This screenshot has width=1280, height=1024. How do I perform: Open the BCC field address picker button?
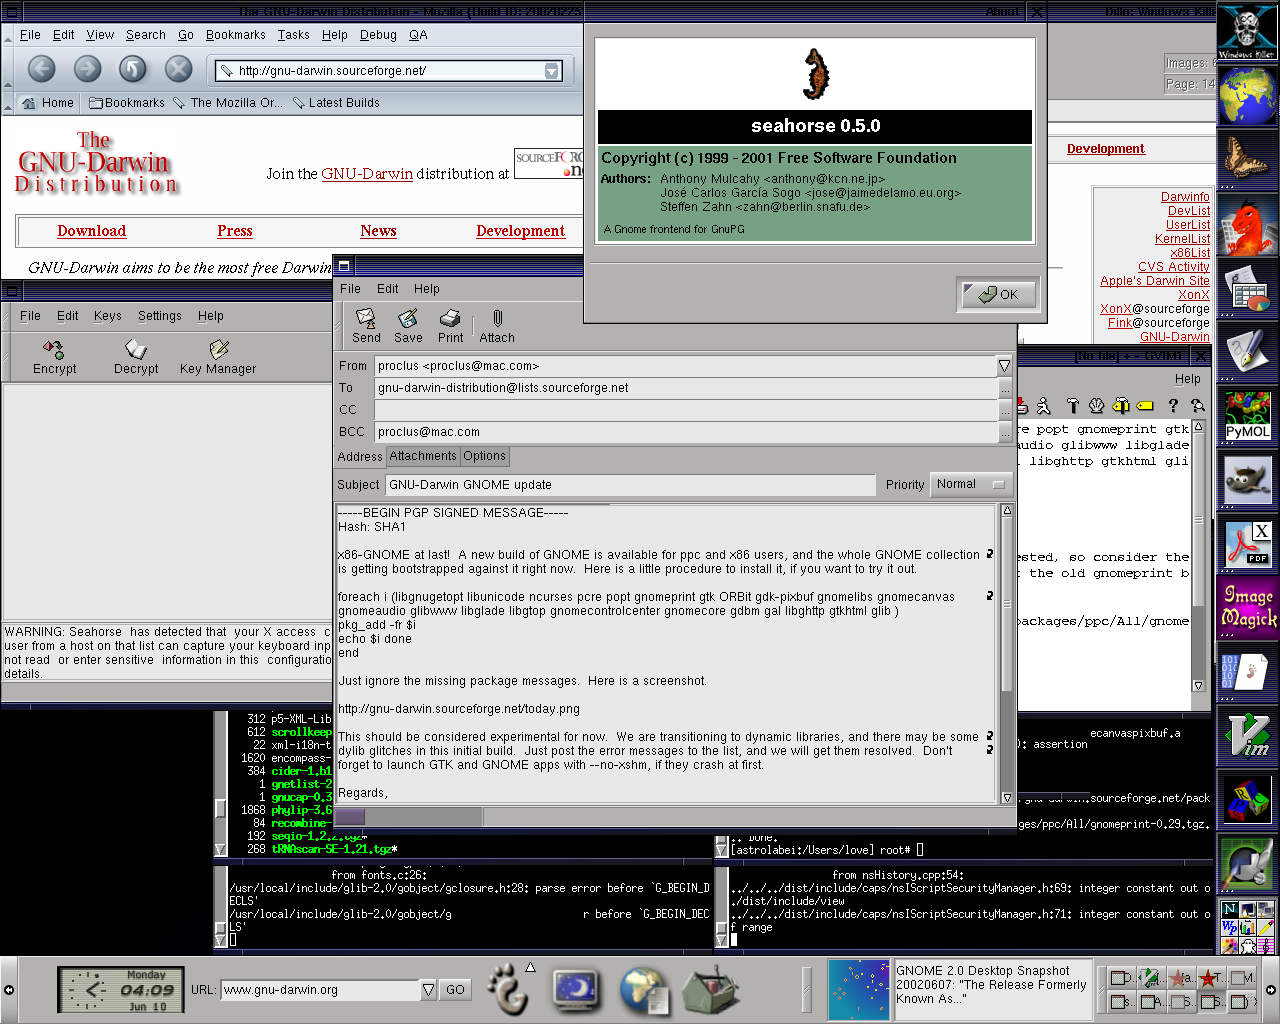click(1005, 432)
